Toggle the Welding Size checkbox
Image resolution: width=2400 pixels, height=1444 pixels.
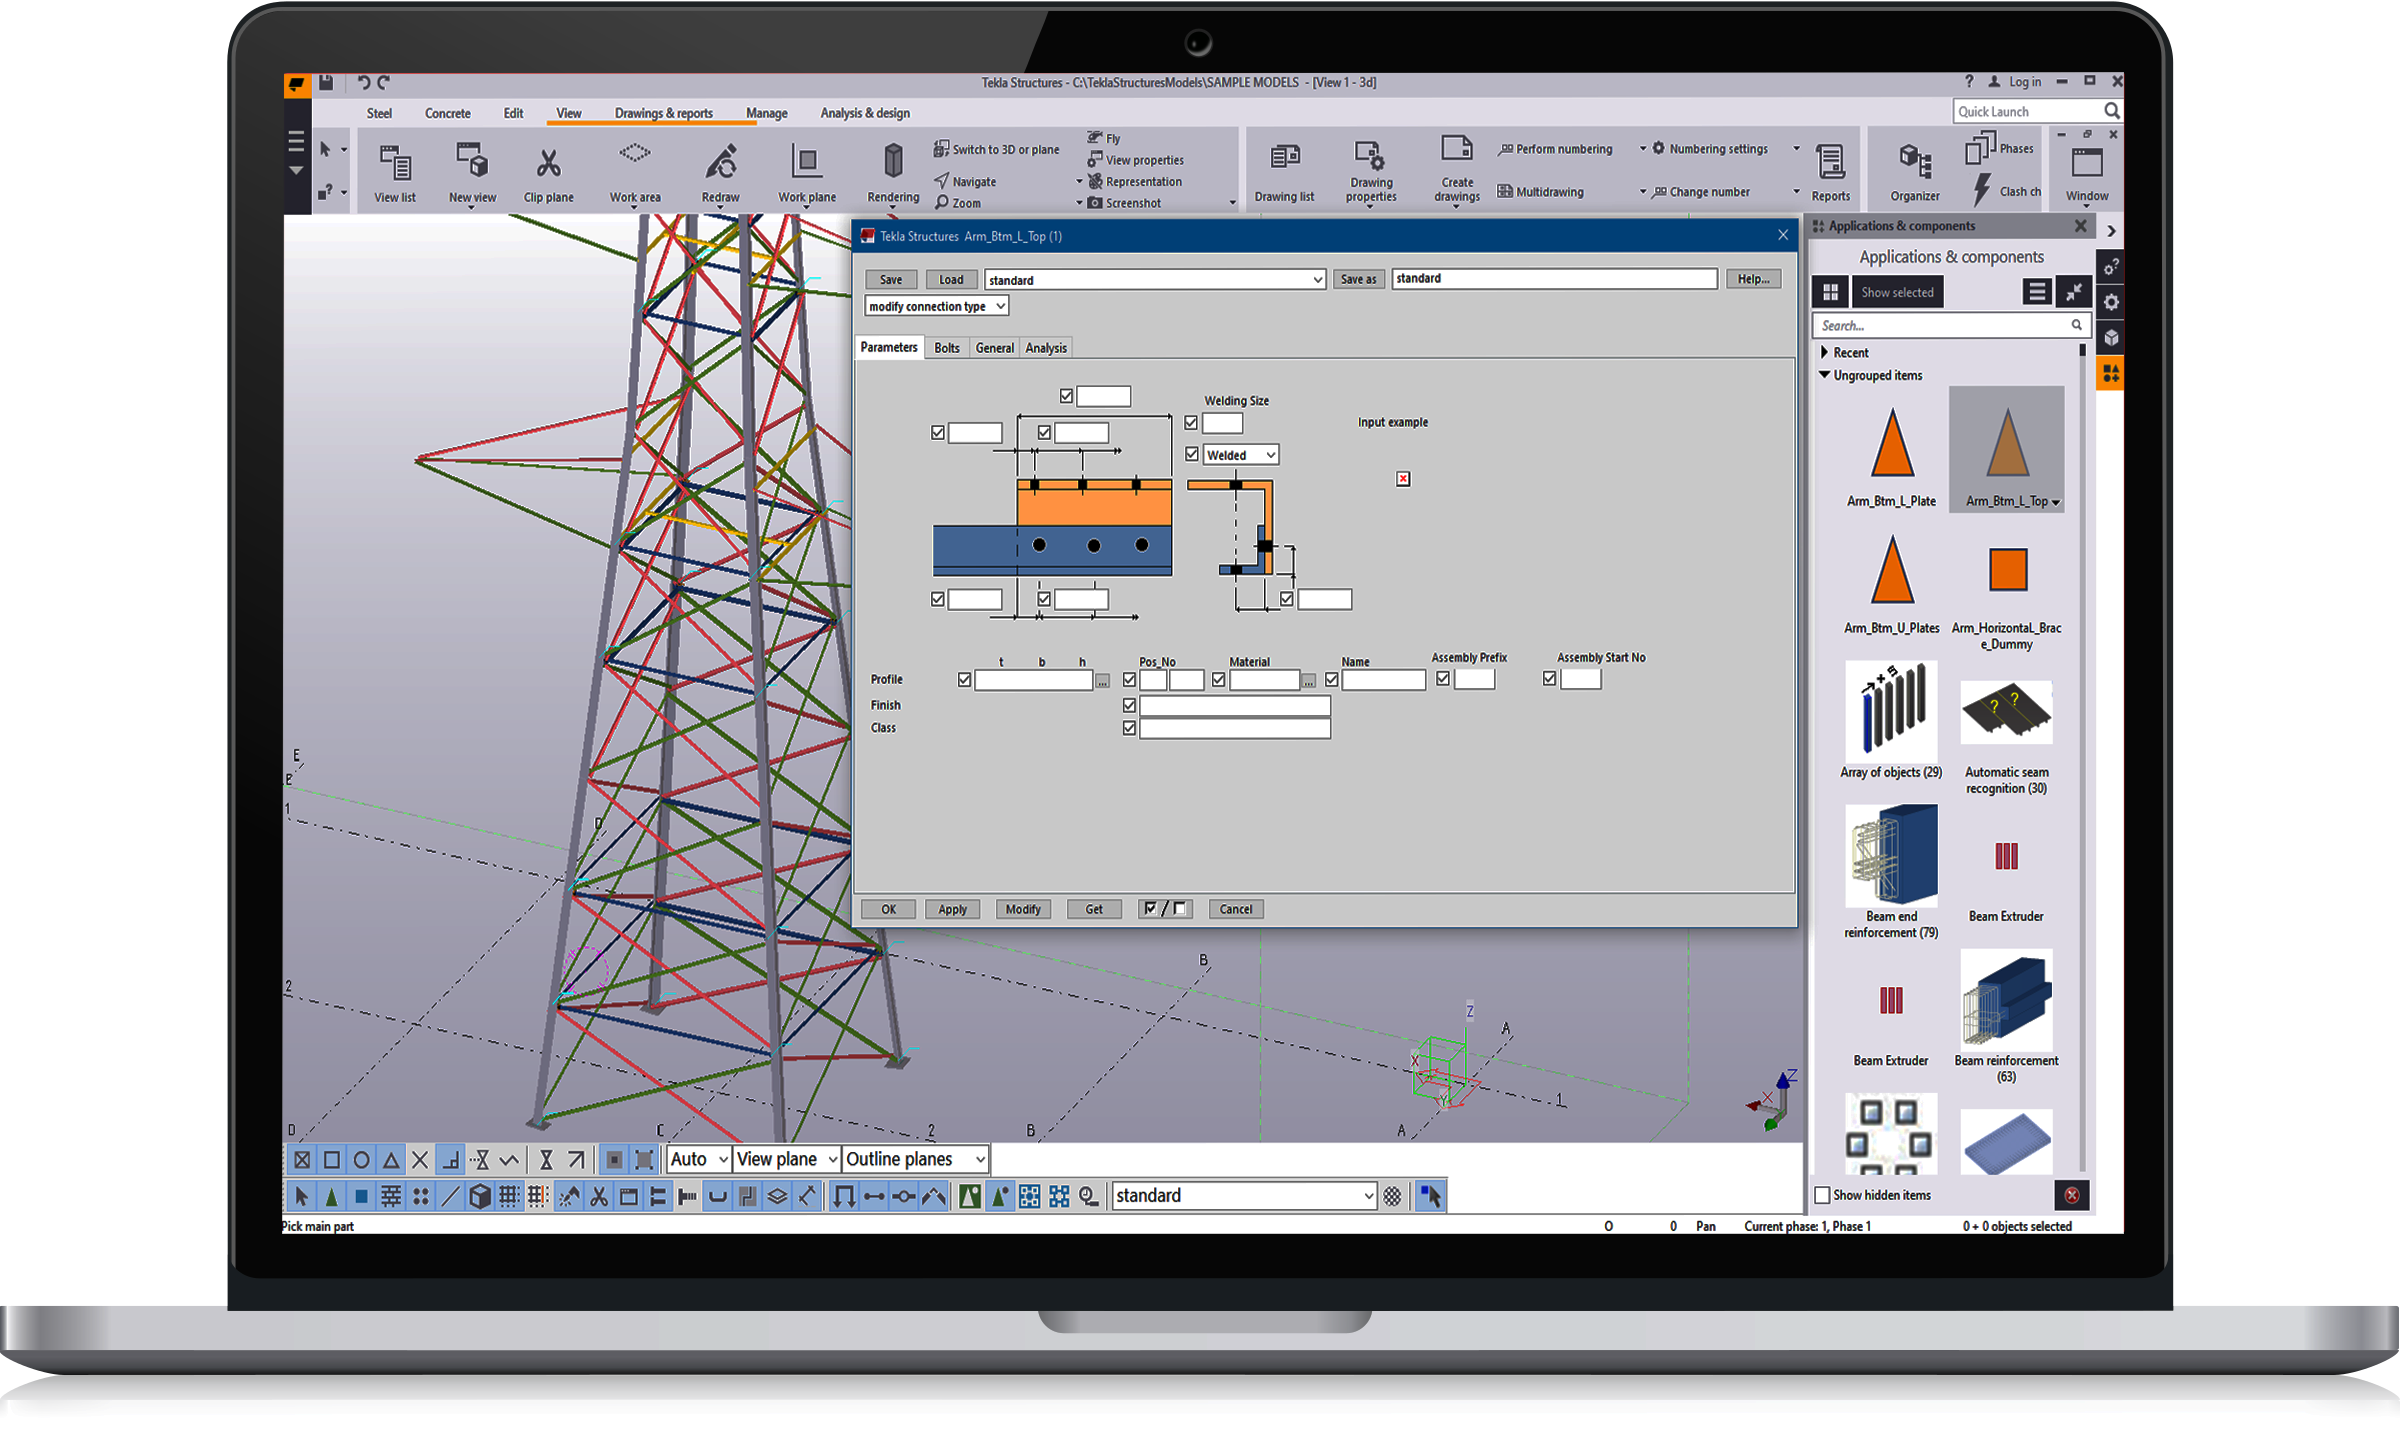tap(1191, 423)
